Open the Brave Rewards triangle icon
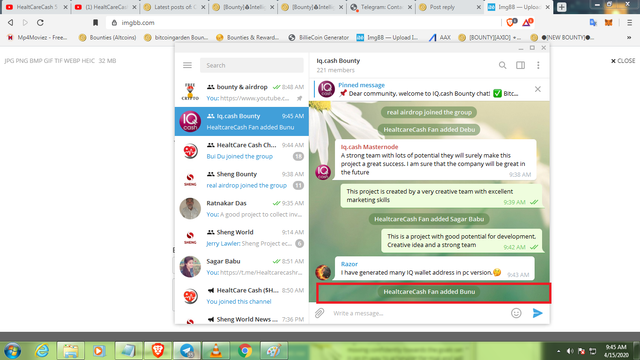 527,22
